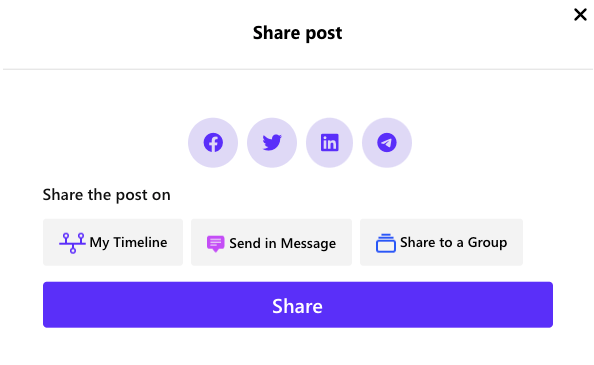
Task: Share the post via Facebook icon
Action: 213,143
